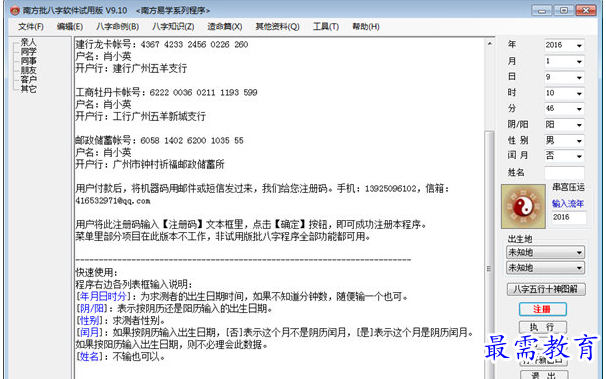Maximize the 南方批八字 window
The height and width of the screenshot is (379, 606).
pos(563,10)
